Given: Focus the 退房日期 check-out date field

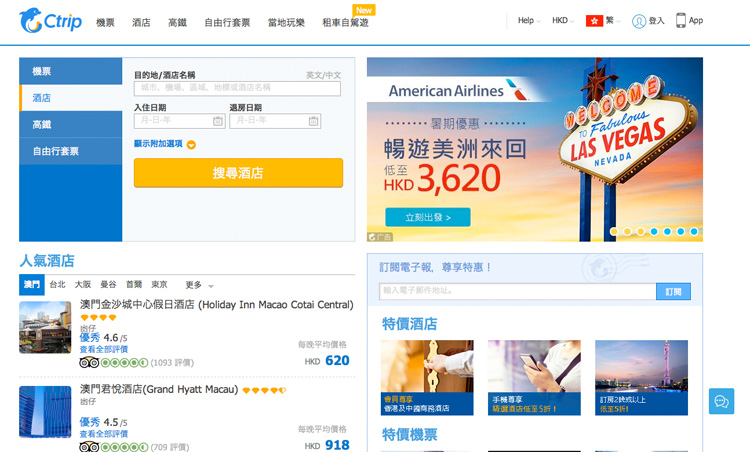Looking at the screenshot, I should click(275, 121).
